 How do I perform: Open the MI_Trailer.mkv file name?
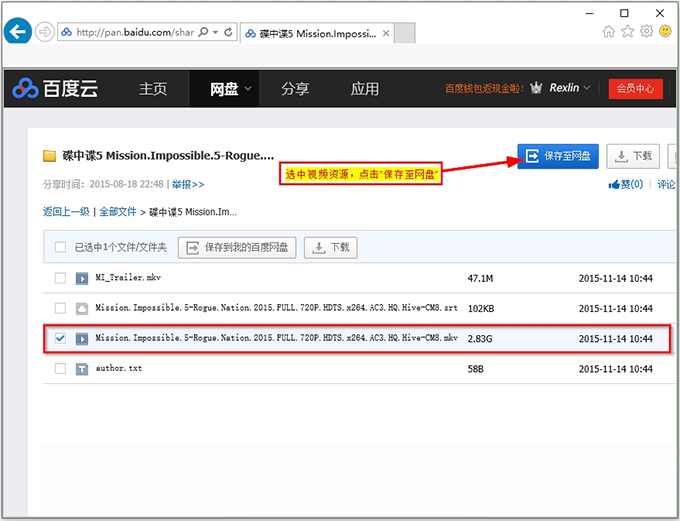click(128, 278)
